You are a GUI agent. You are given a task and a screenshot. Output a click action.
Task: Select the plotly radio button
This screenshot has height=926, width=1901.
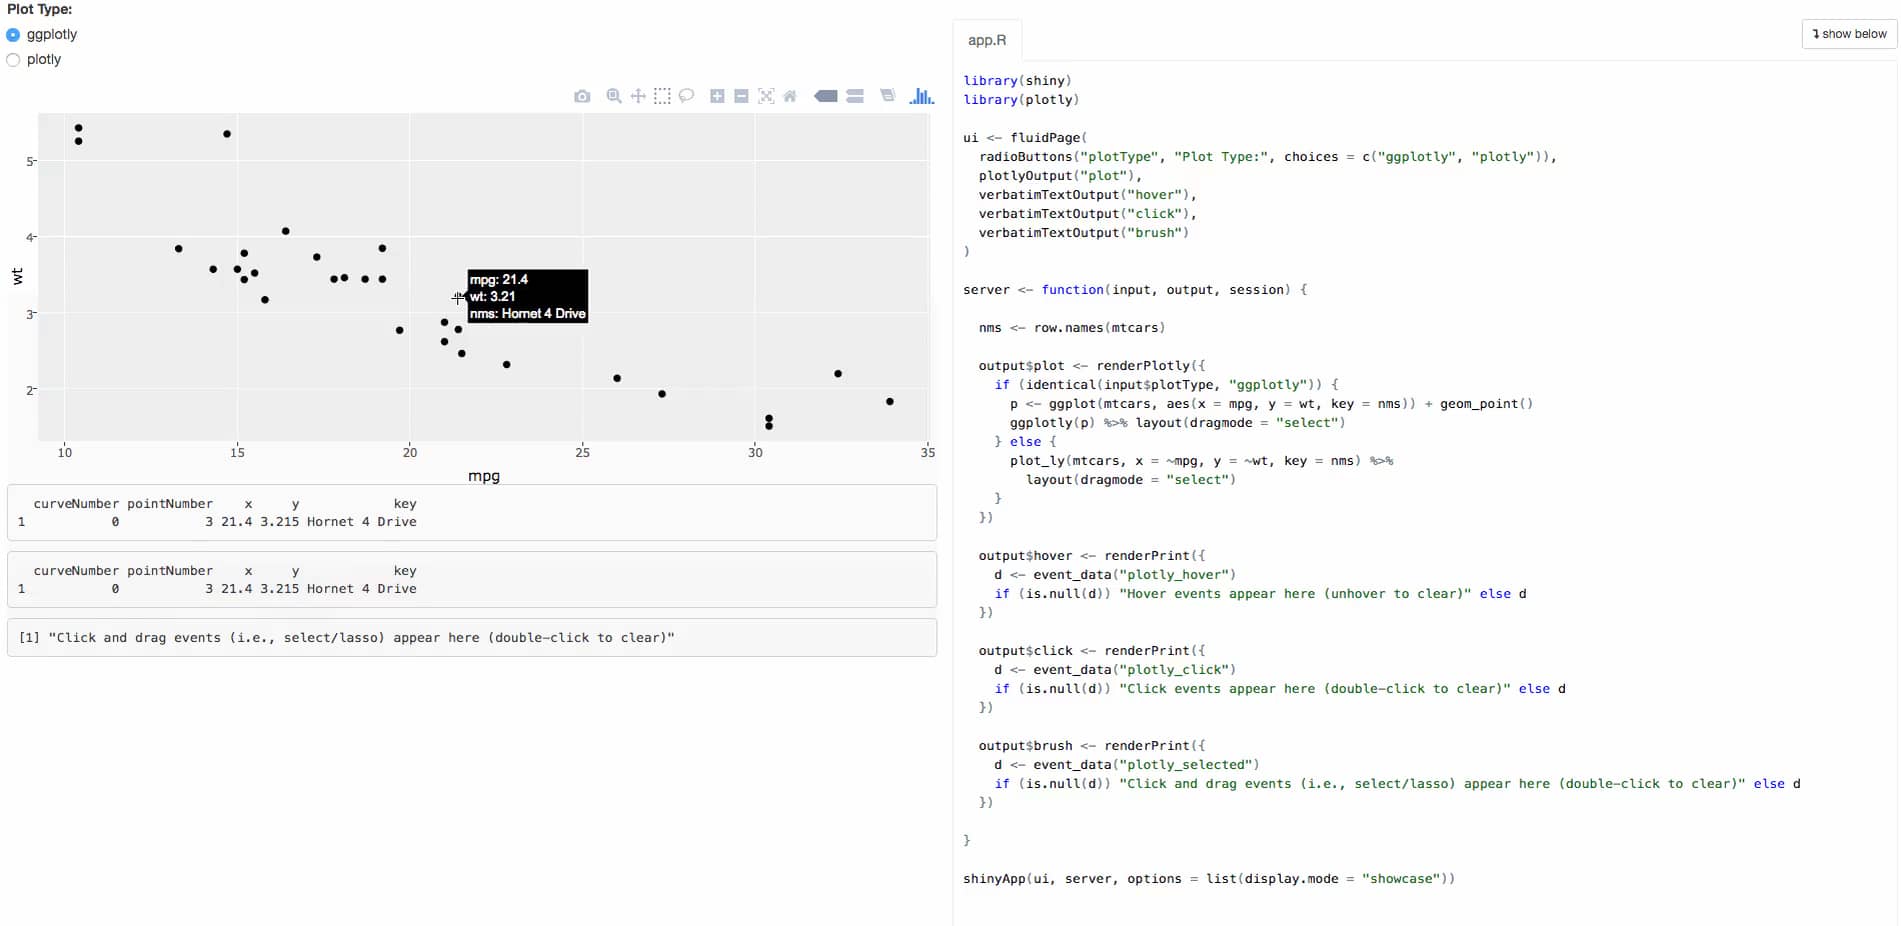13,60
